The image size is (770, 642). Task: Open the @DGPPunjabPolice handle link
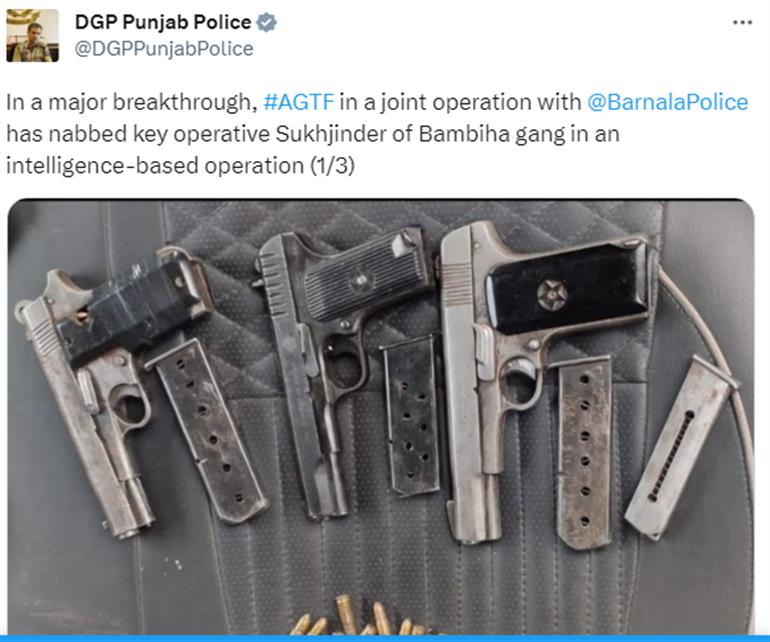tap(164, 49)
